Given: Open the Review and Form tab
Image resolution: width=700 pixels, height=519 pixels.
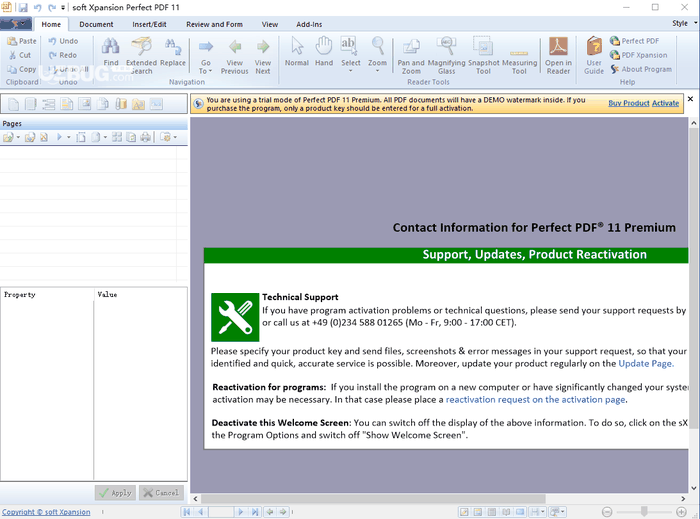Looking at the screenshot, I should tap(214, 25).
